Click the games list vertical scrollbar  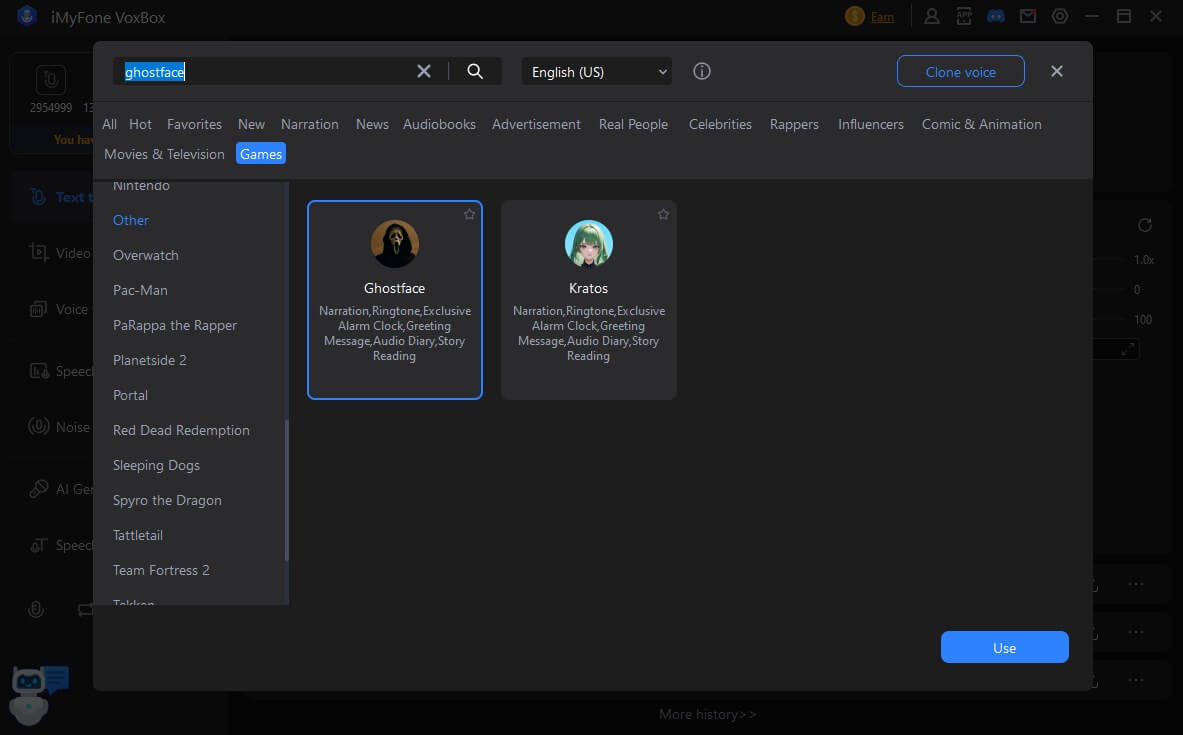pyautogui.click(x=287, y=491)
